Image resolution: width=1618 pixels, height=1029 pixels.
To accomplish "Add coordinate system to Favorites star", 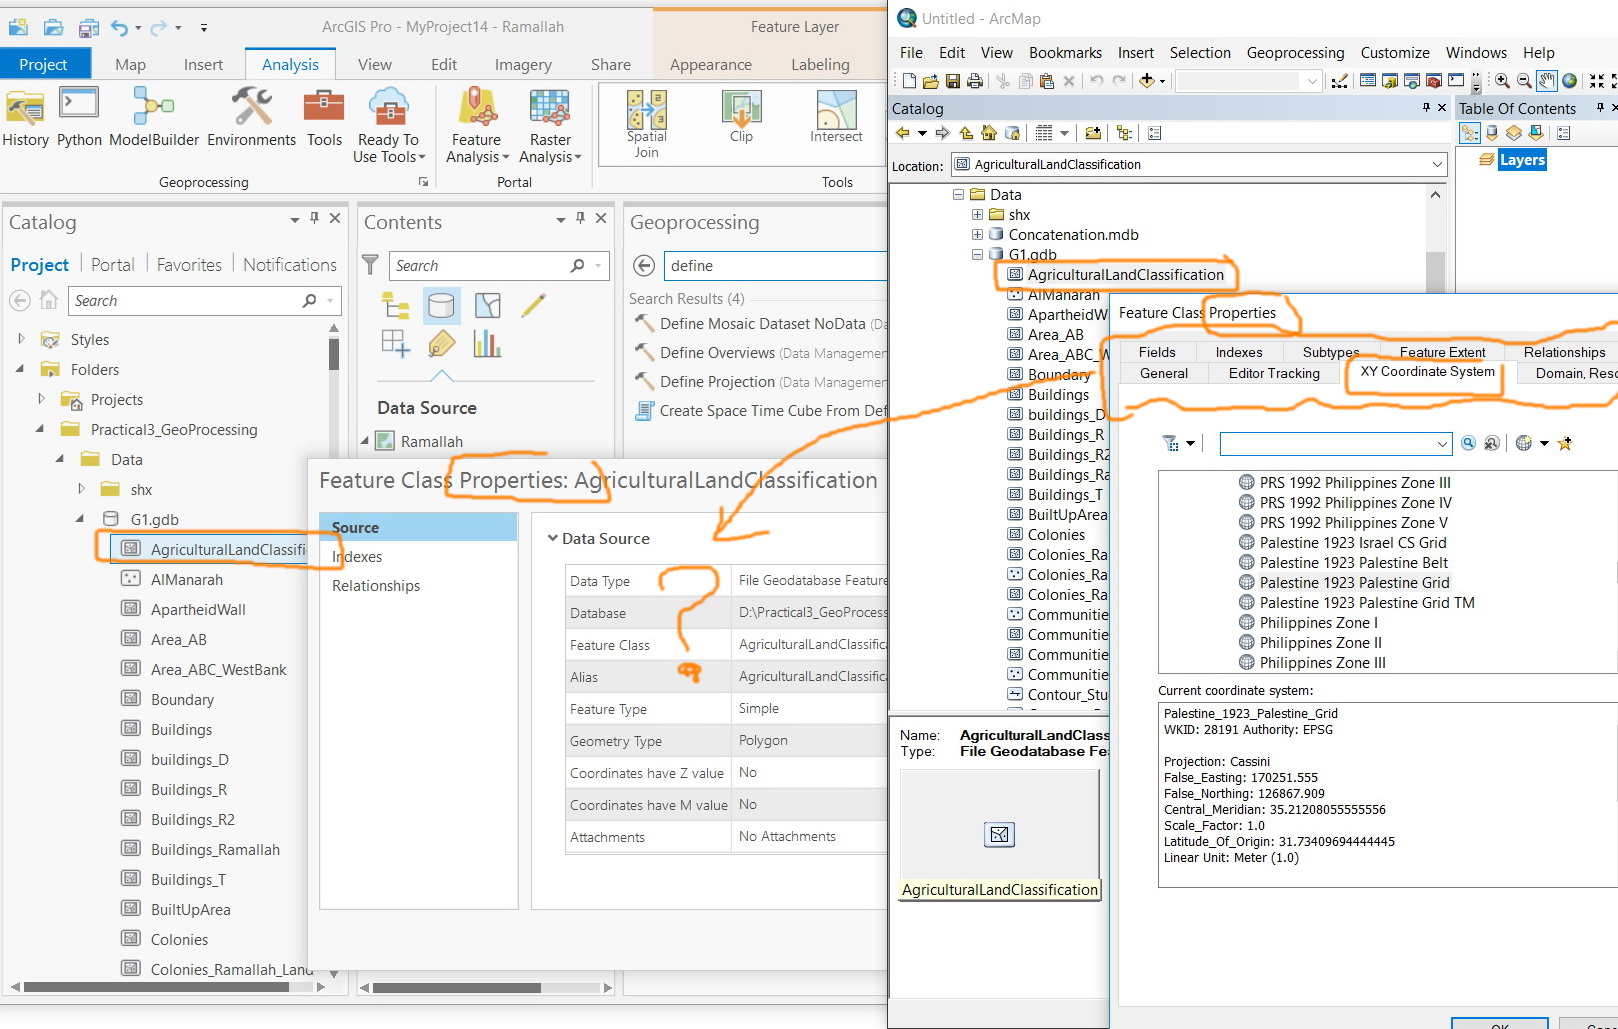I will tap(1565, 443).
